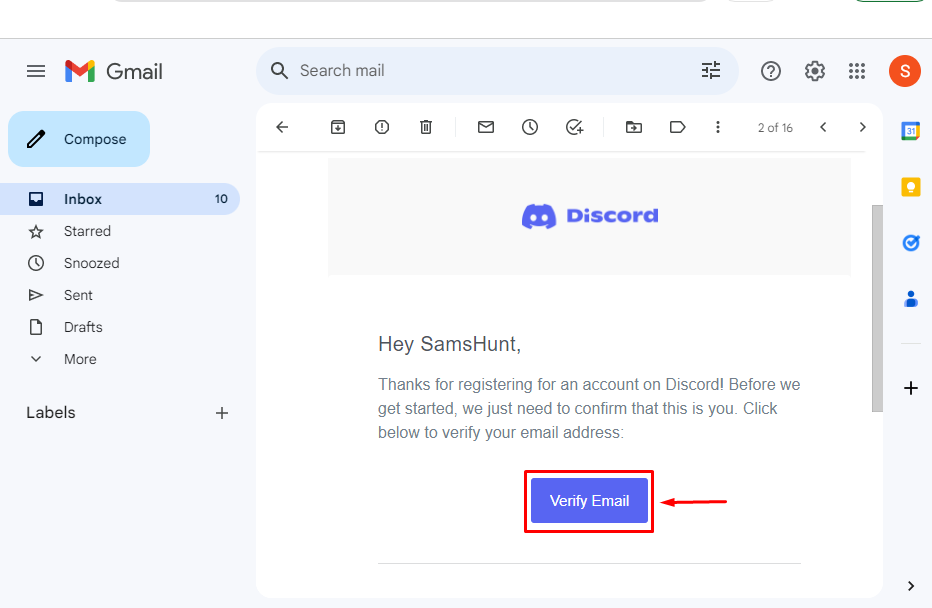Open the Google apps grid
Viewport: 932px width, 608px height.
pos(857,71)
